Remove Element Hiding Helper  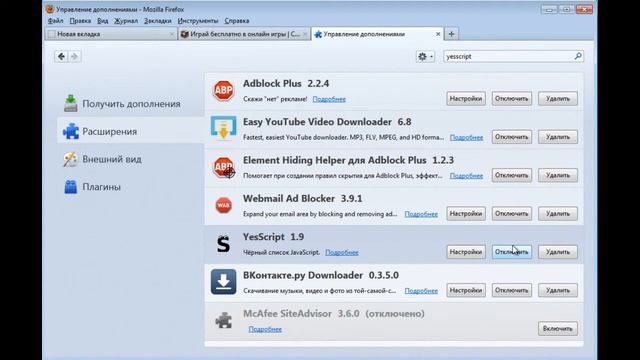pyautogui.click(x=558, y=175)
